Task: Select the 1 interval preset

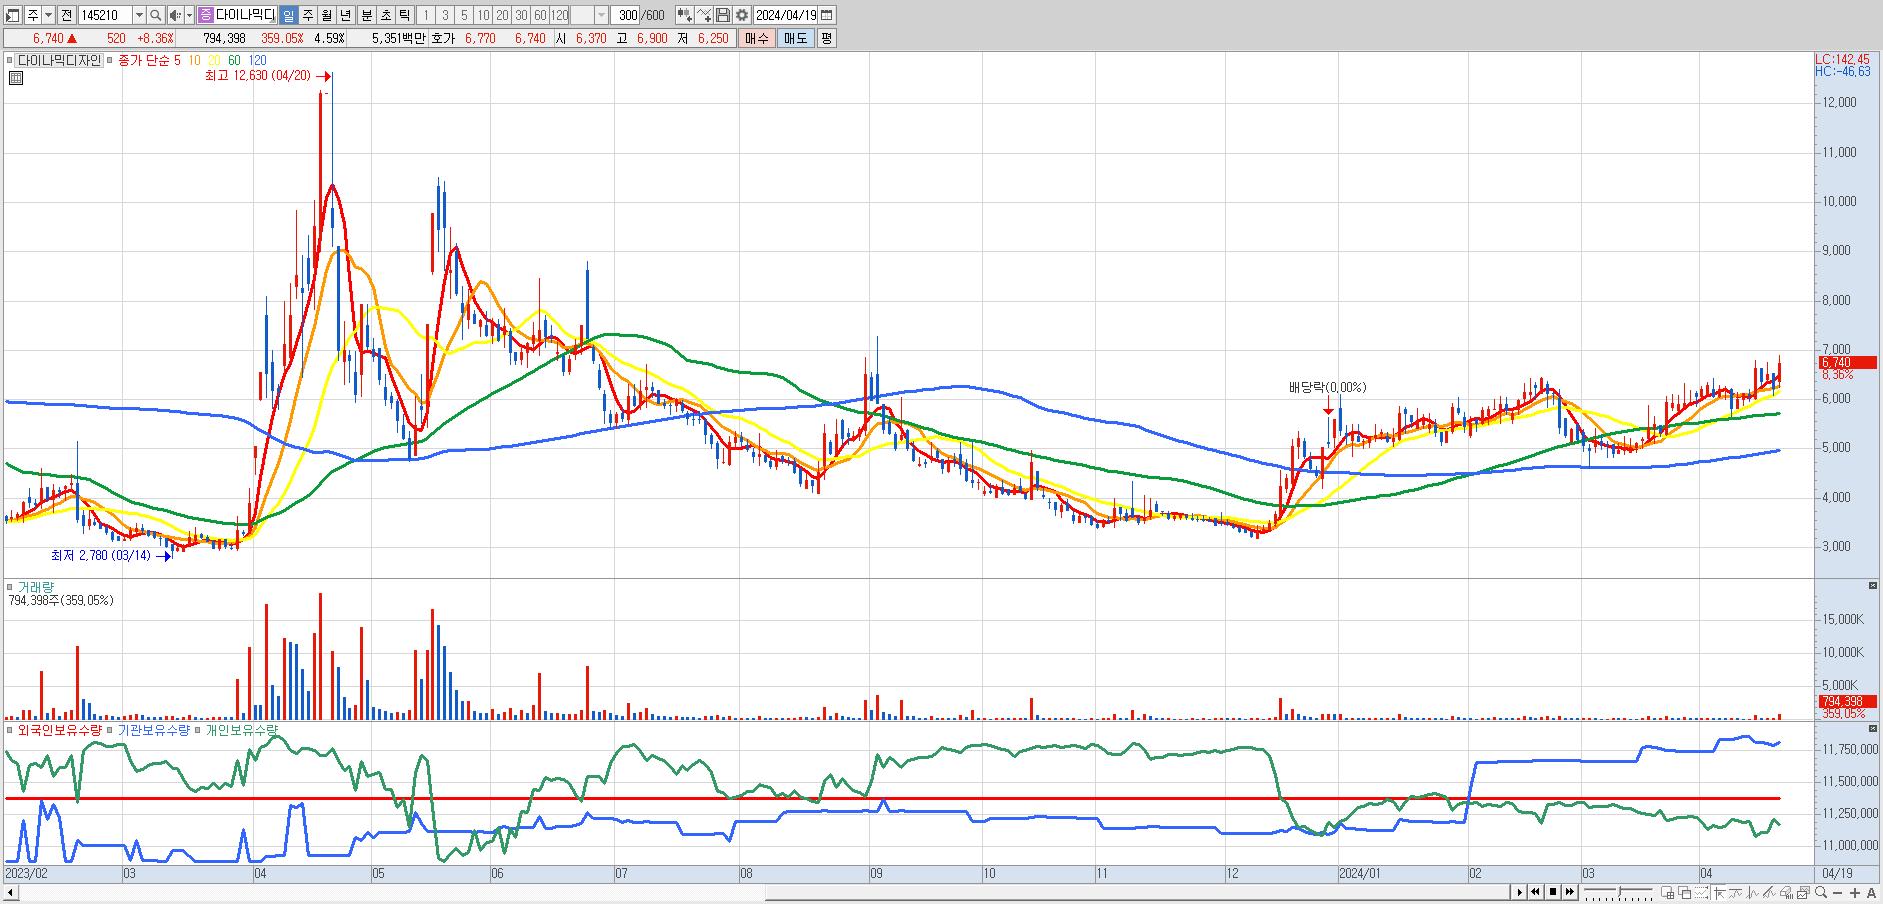Action: (x=426, y=15)
